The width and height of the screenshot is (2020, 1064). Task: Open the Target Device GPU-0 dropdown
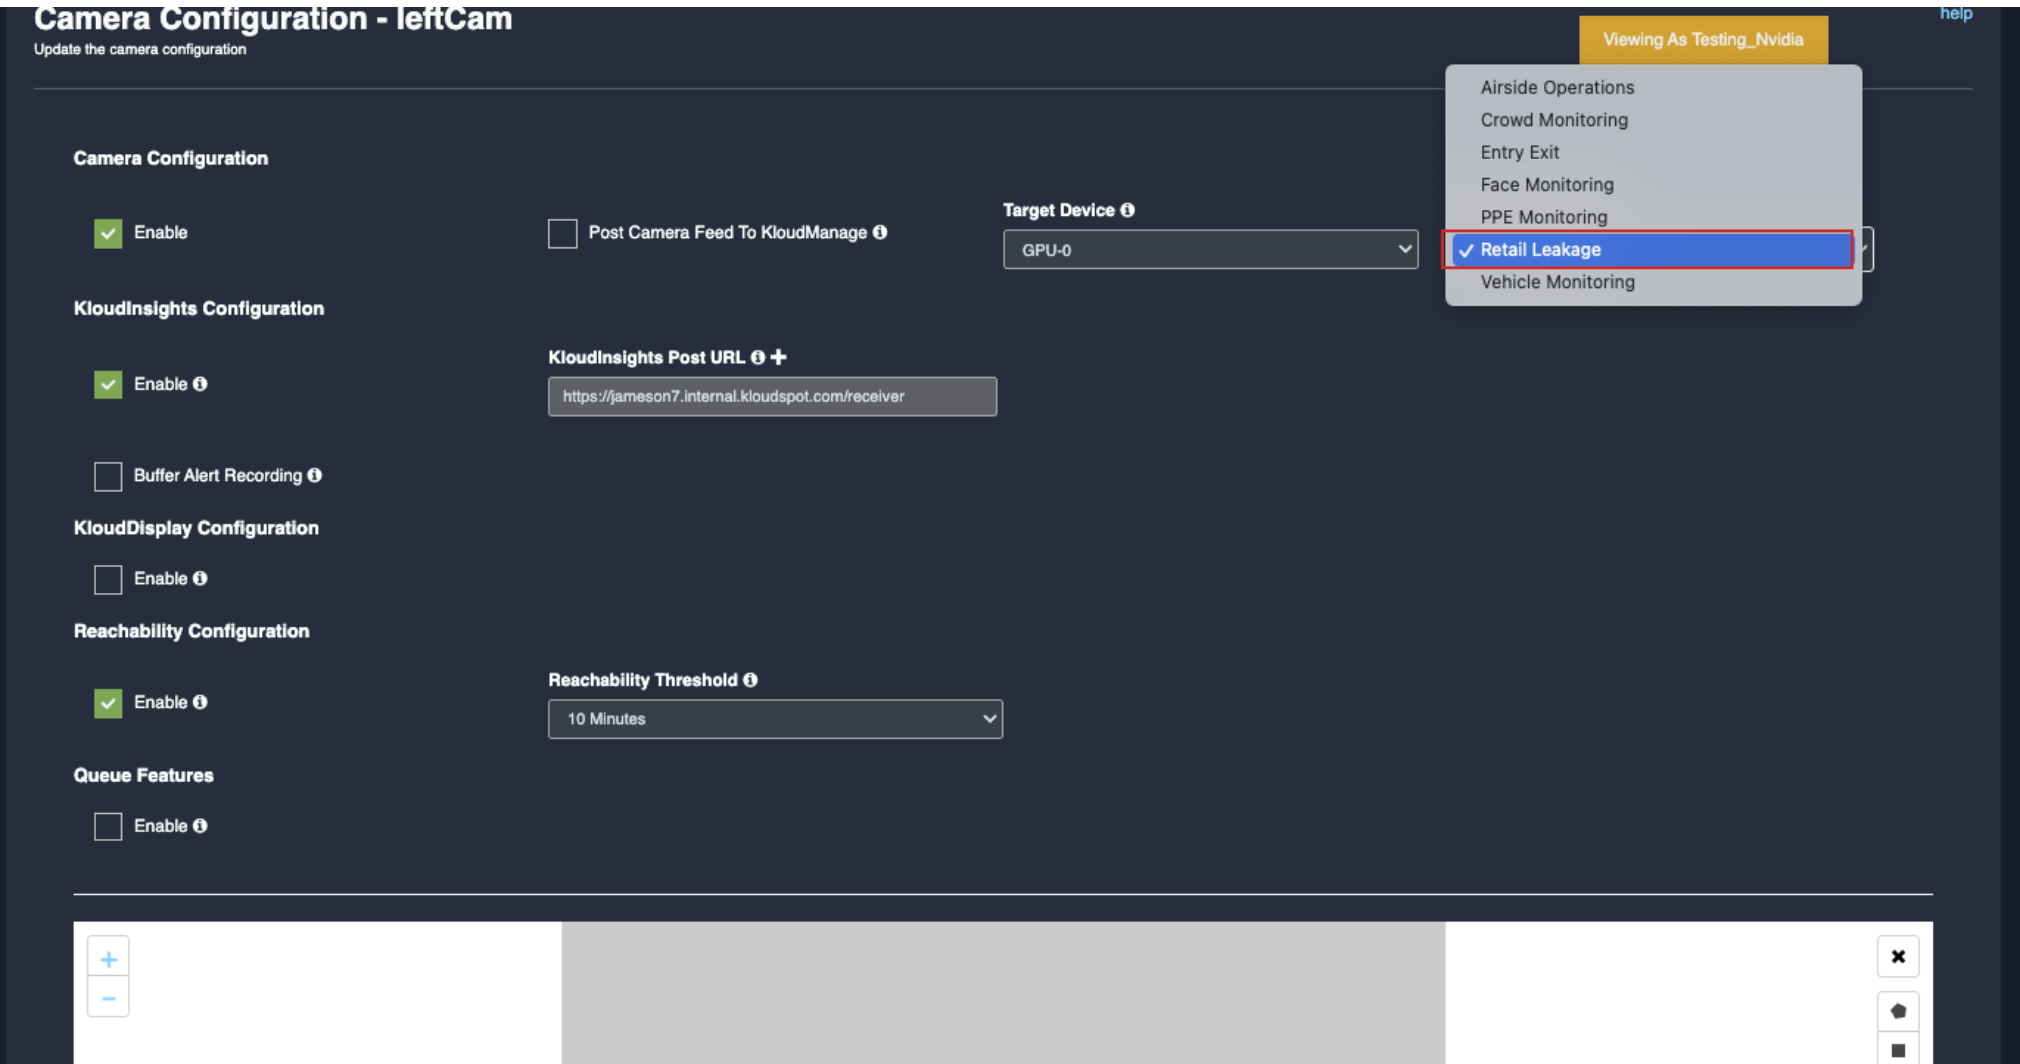point(1210,250)
